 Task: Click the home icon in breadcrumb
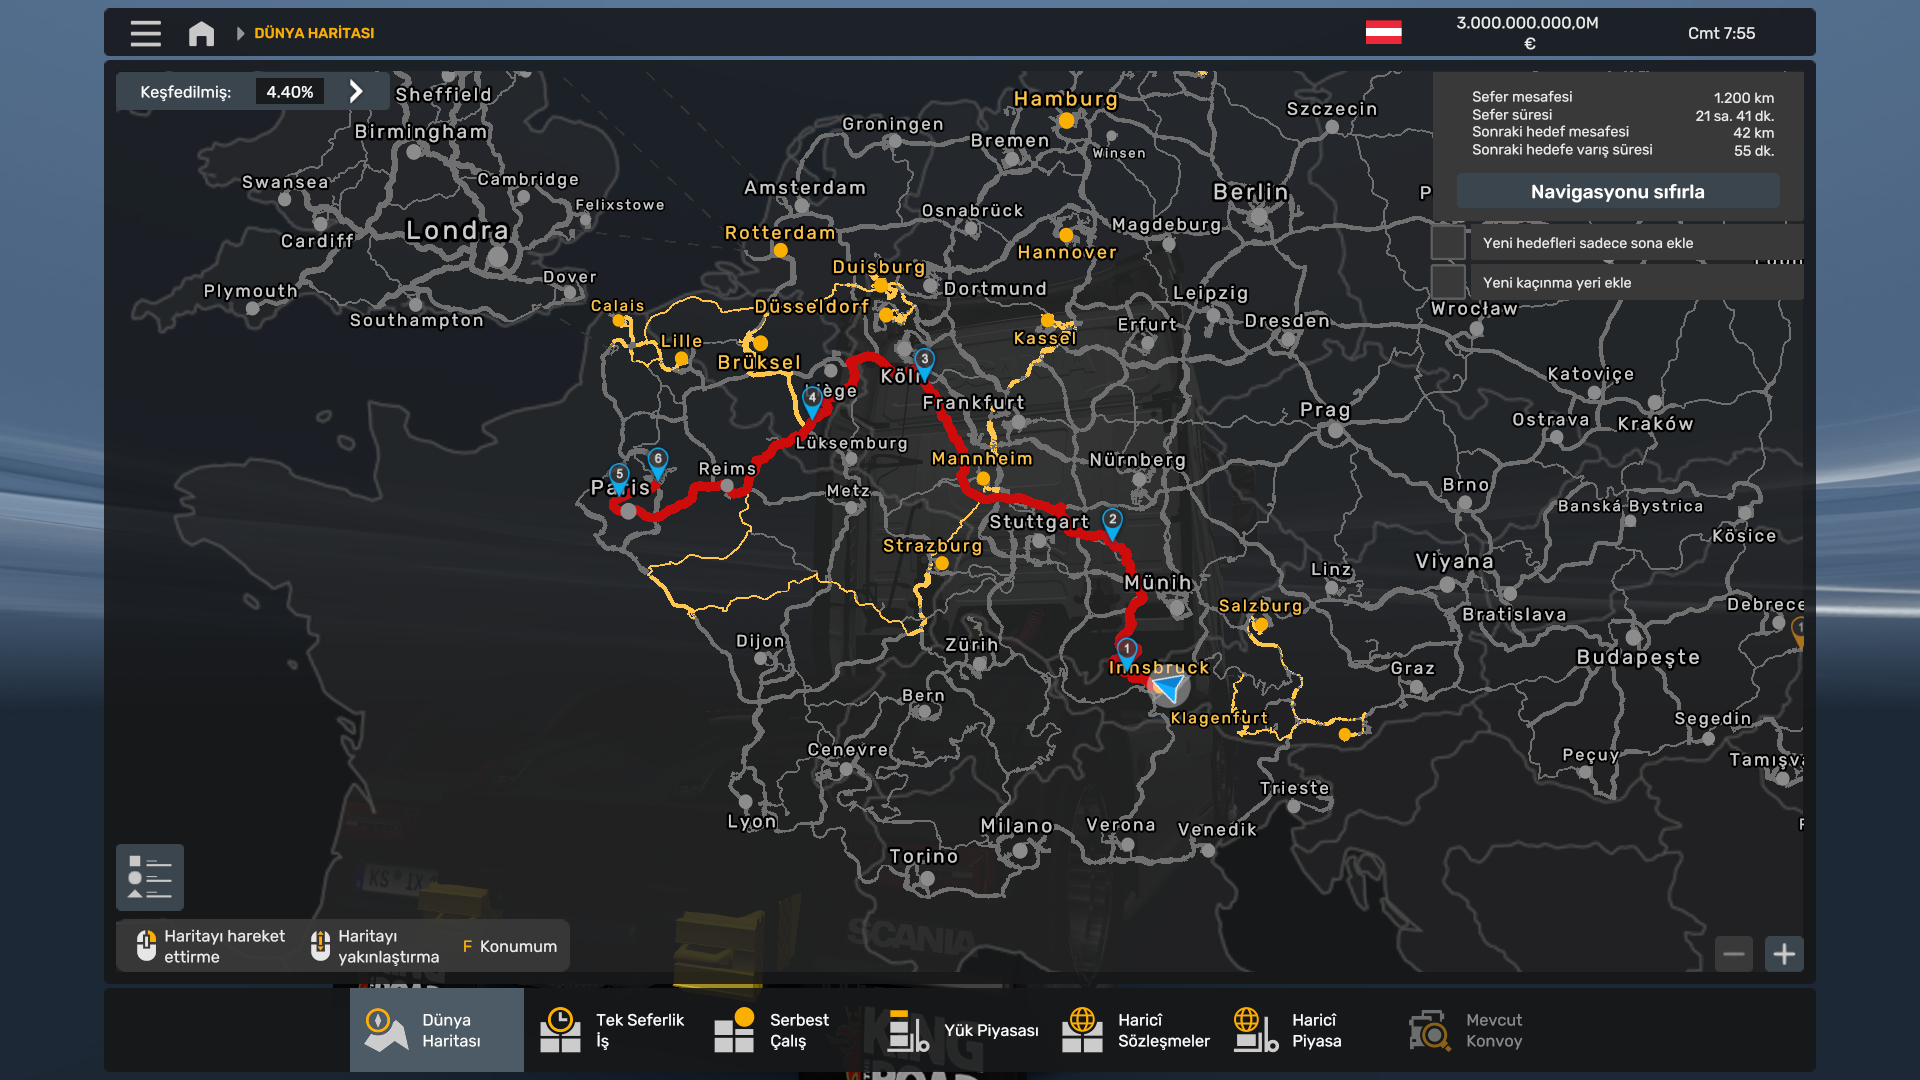[x=201, y=33]
